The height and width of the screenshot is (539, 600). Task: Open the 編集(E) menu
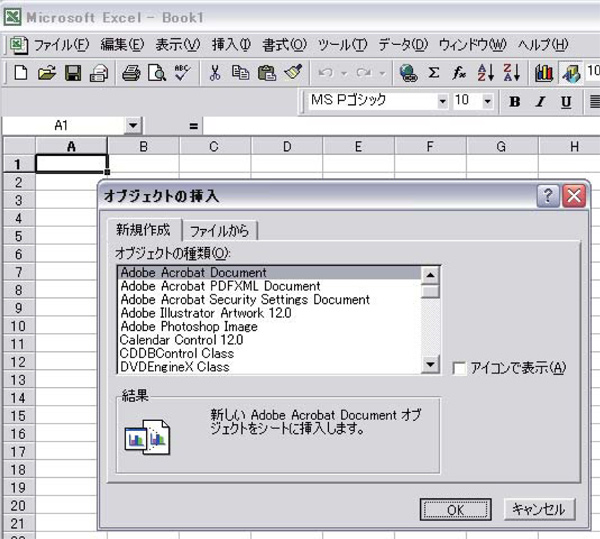[122, 45]
